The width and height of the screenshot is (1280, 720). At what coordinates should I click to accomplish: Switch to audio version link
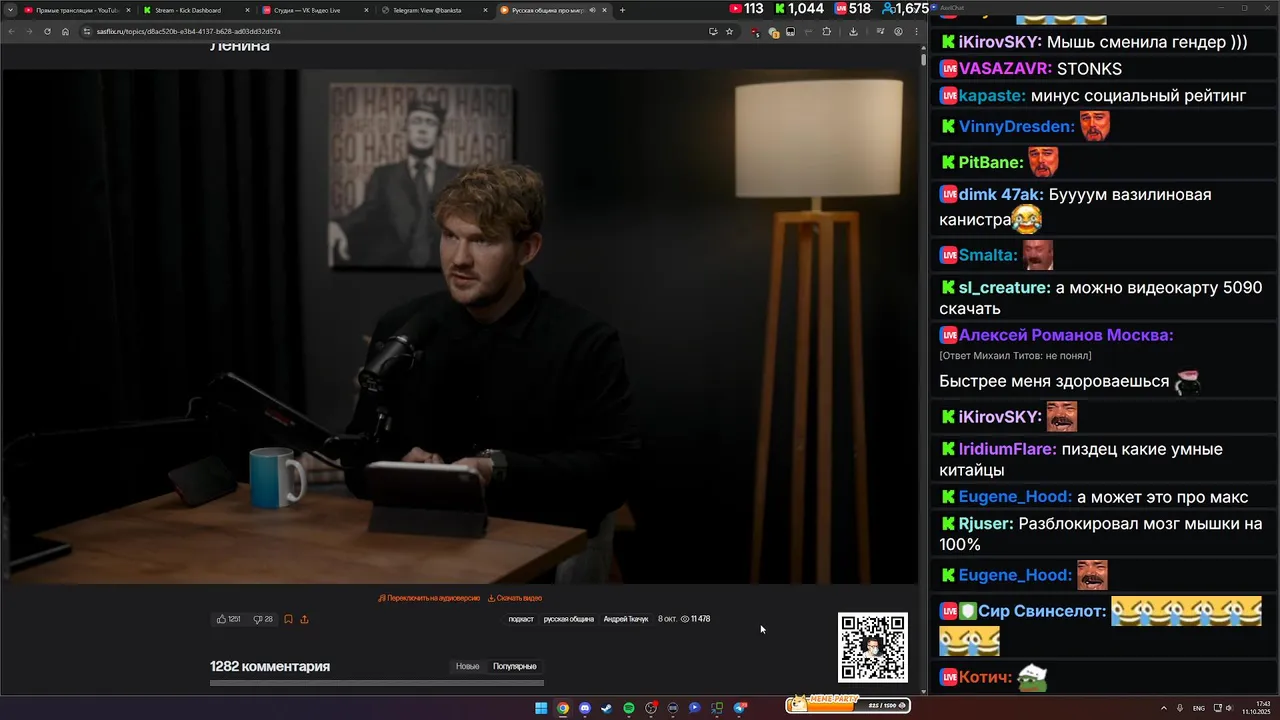429,598
